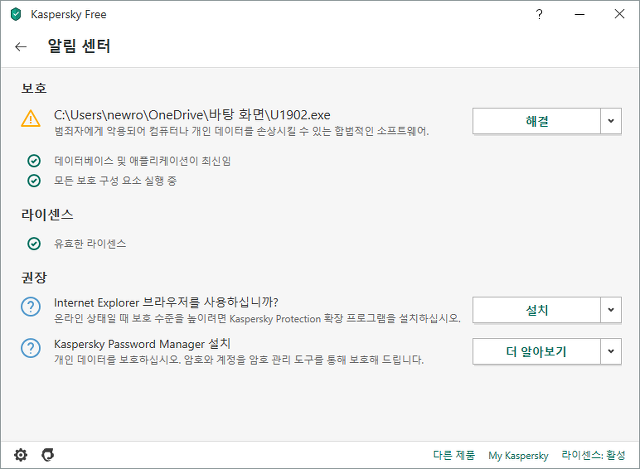This screenshot has height=469, width=640.
Task: Click the Kaspersky Password Manager 설치 heading
Action: click(142, 344)
